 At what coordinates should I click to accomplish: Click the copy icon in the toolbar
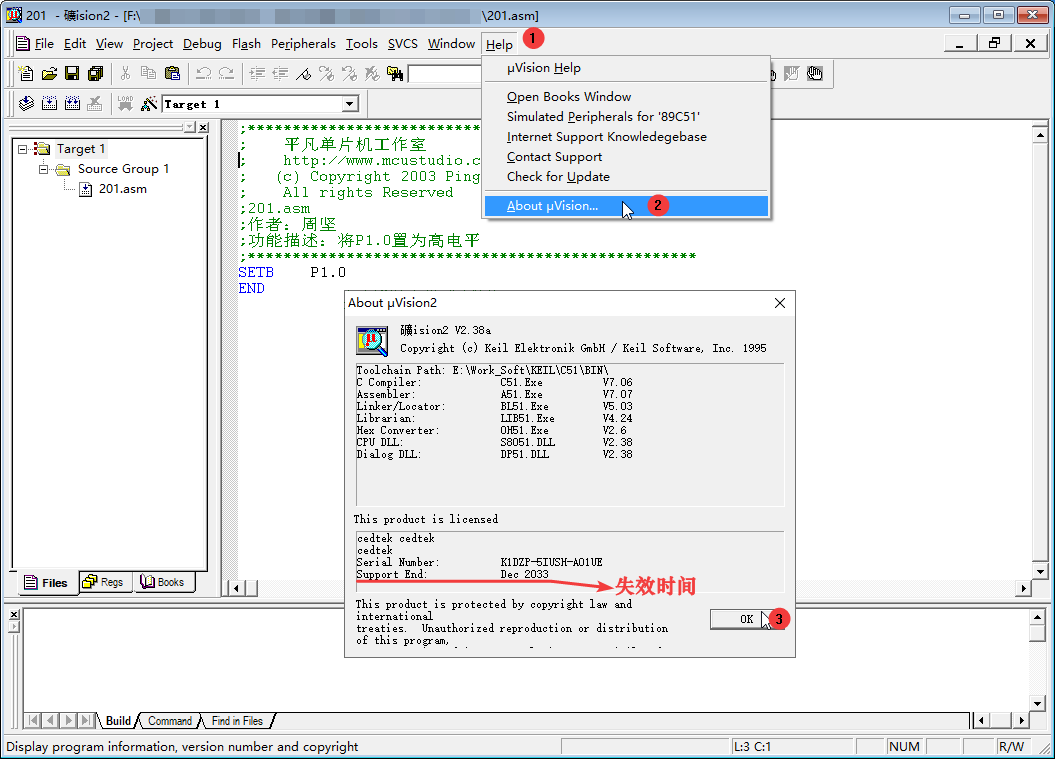point(149,73)
